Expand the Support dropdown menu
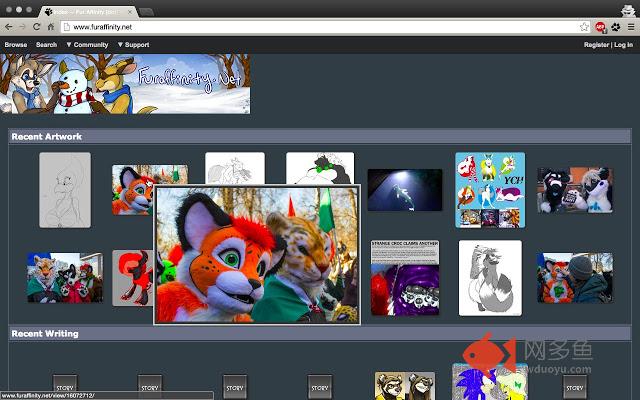Screen dimensions: 640x400 pyautogui.click(x=133, y=44)
